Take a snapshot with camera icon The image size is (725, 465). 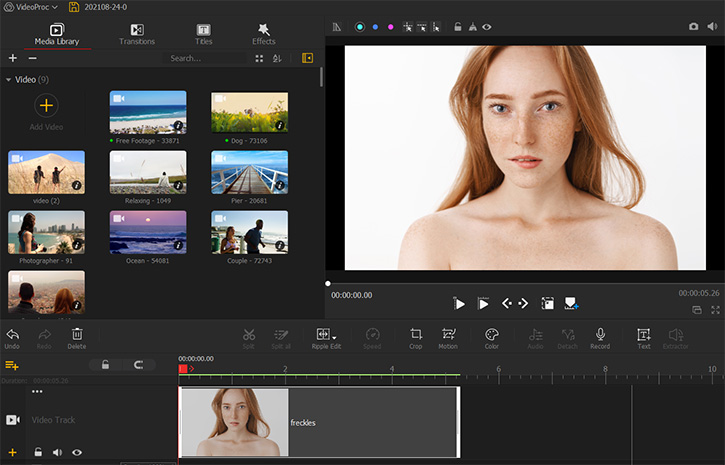coord(693,27)
